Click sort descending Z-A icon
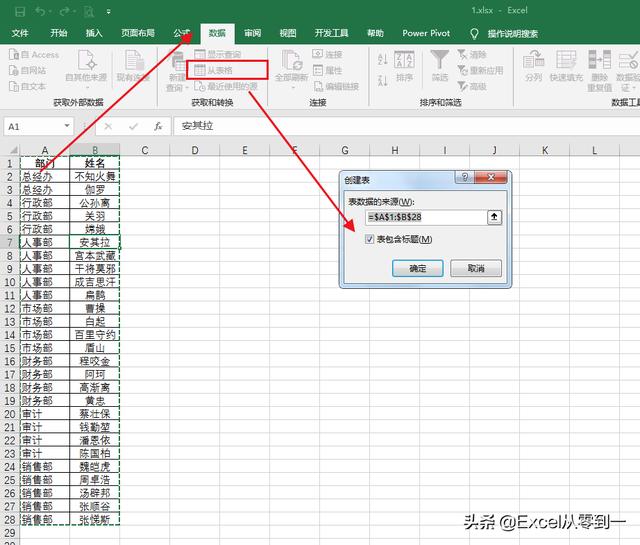This screenshot has height=545, width=640. pos(382,80)
